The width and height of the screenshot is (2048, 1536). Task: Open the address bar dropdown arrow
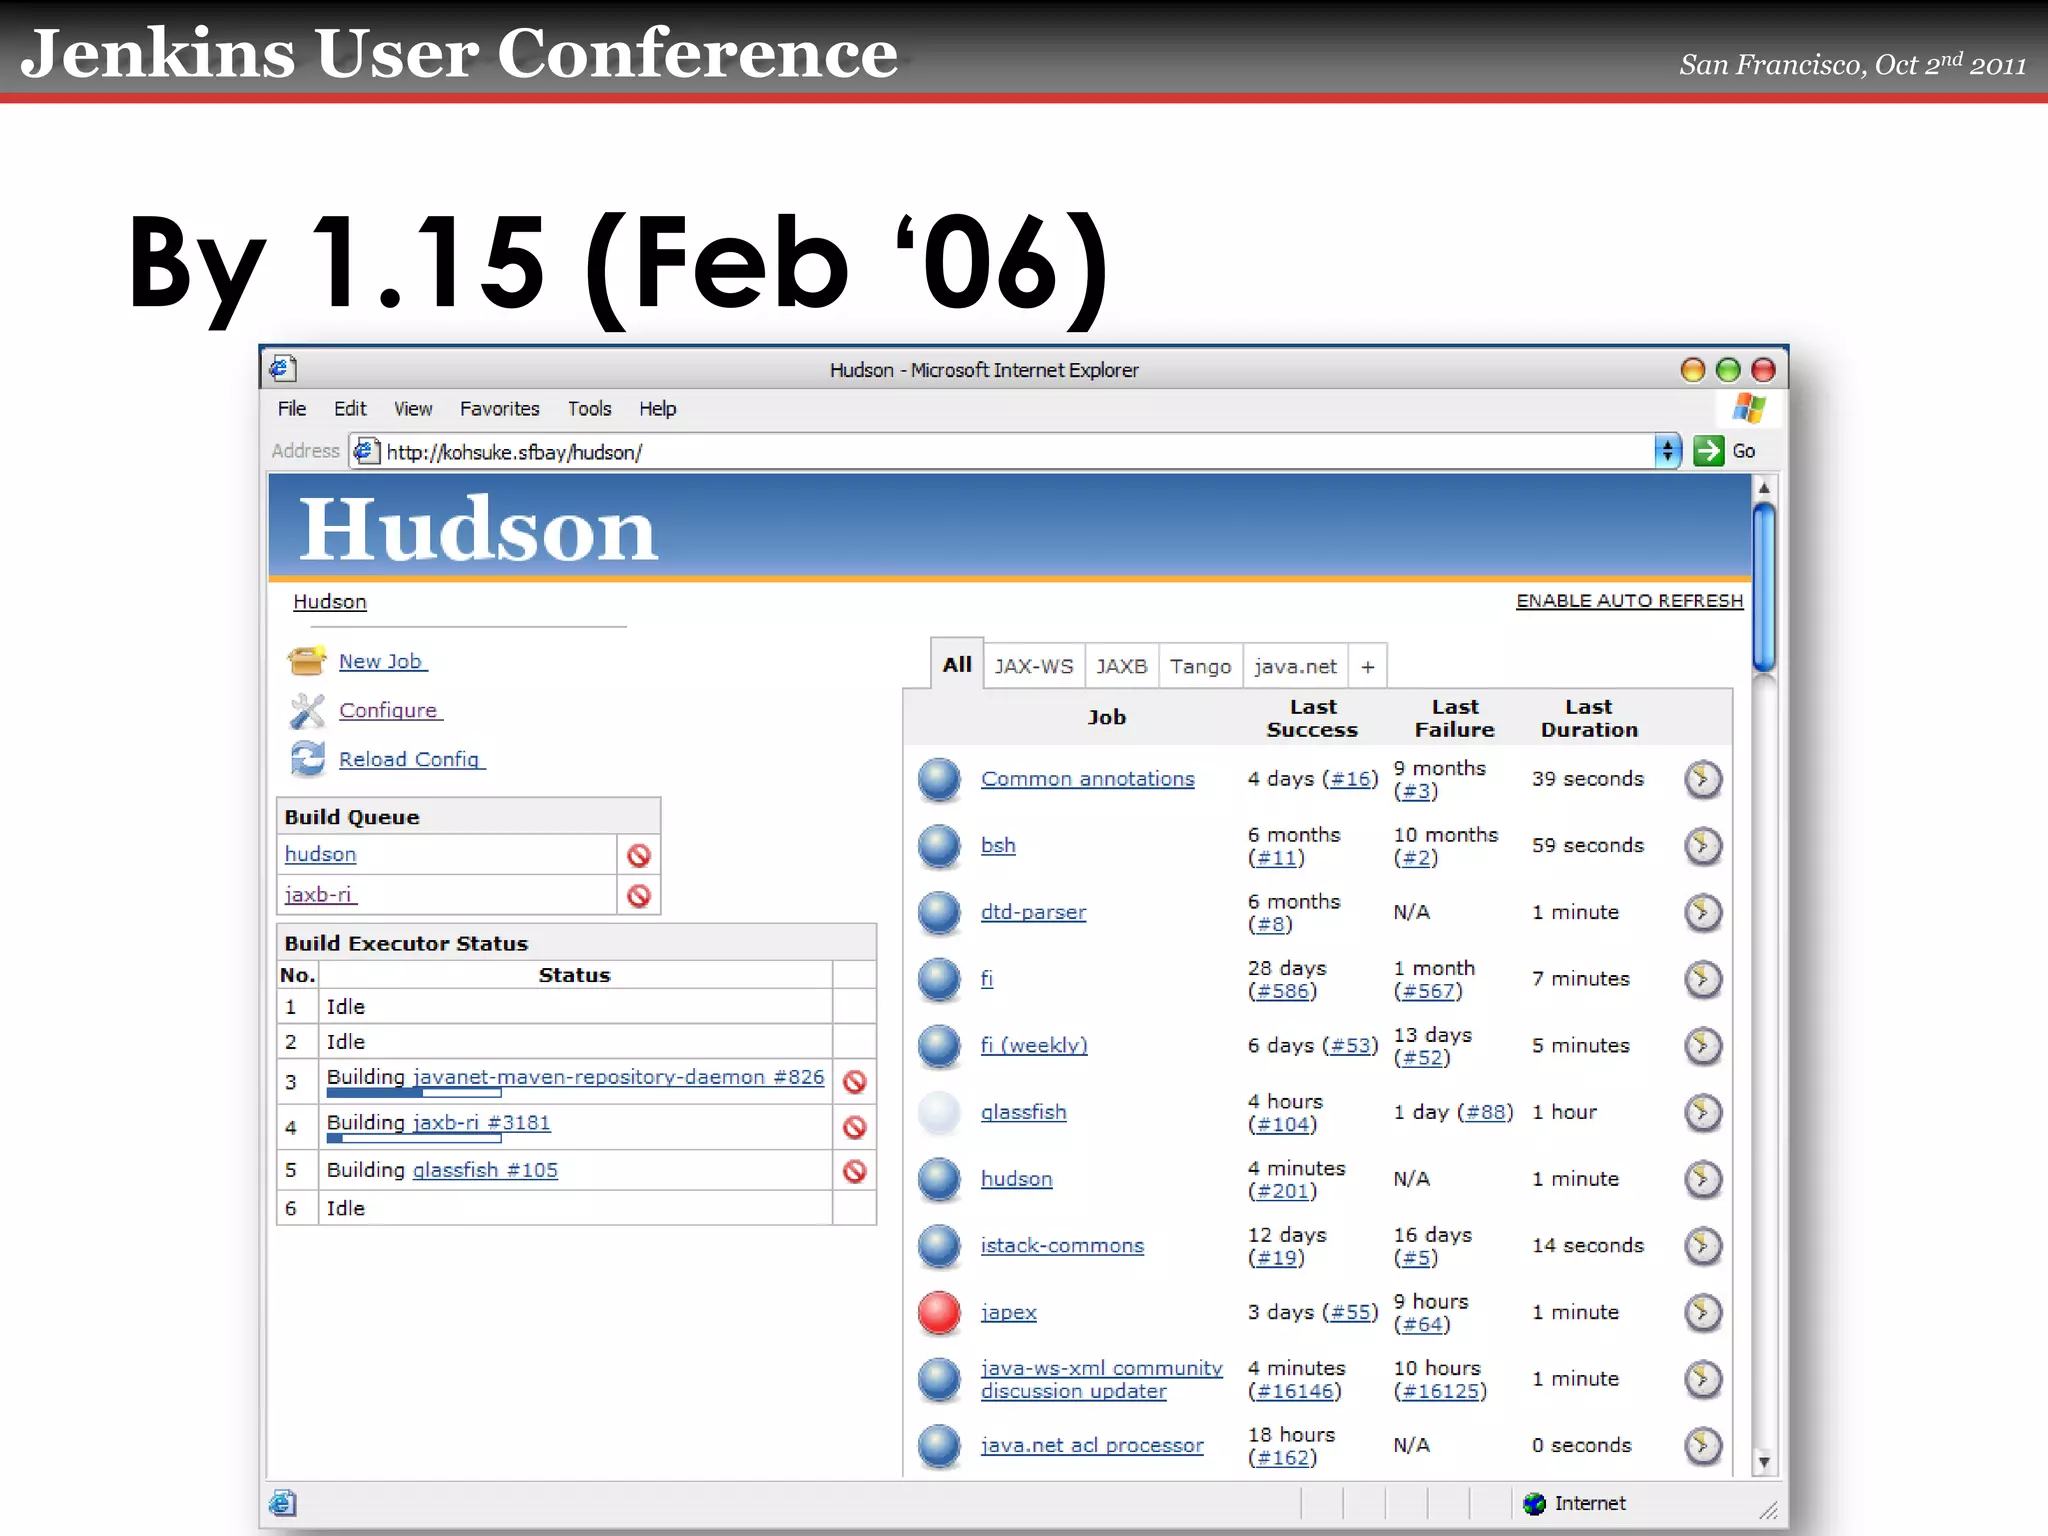tap(1667, 451)
